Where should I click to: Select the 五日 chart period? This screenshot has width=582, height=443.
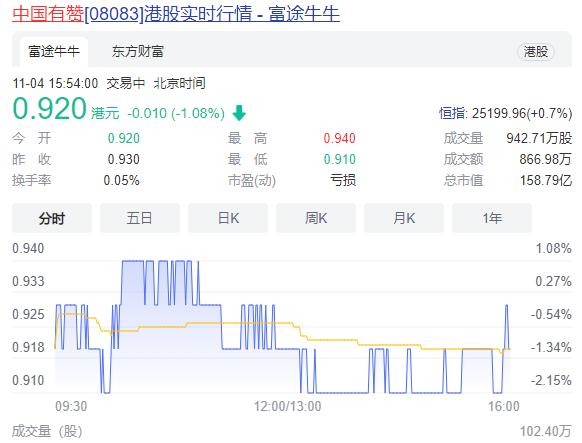pos(140,218)
